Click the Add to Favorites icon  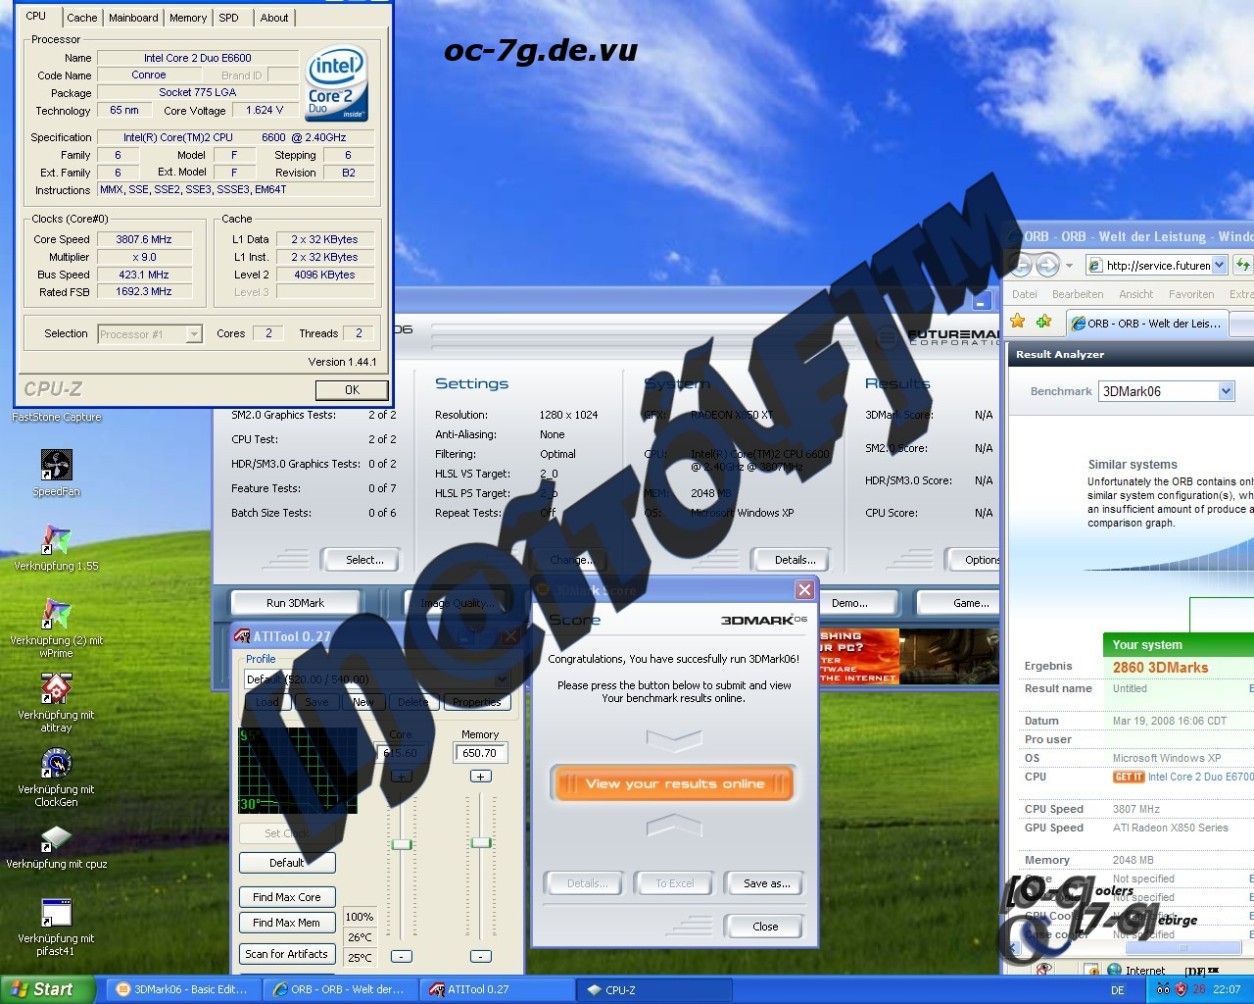(x=1044, y=322)
